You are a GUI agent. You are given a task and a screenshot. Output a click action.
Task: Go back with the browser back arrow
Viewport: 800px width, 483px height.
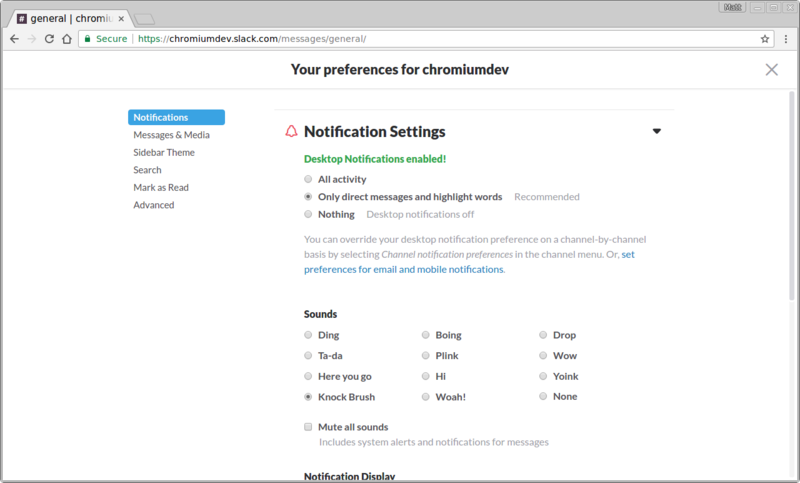click(14, 39)
